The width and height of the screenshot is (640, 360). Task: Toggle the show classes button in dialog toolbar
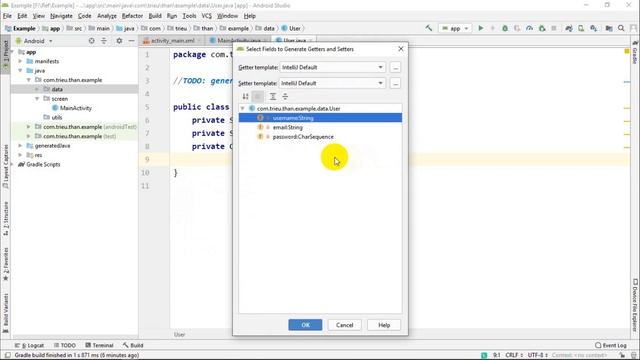[258, 96]
